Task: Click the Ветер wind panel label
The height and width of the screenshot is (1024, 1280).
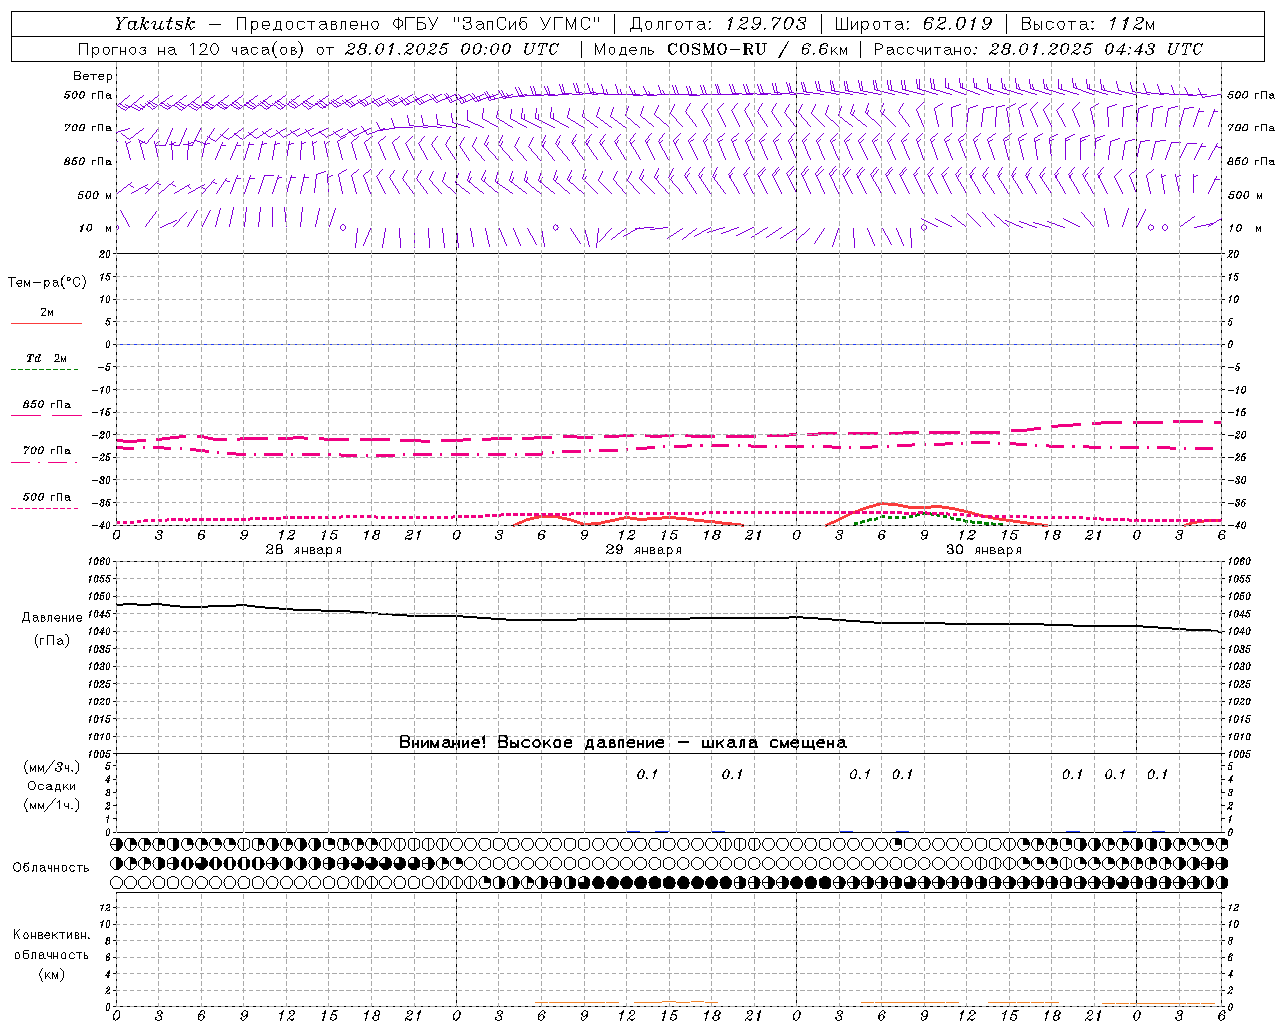Action: 93,76
